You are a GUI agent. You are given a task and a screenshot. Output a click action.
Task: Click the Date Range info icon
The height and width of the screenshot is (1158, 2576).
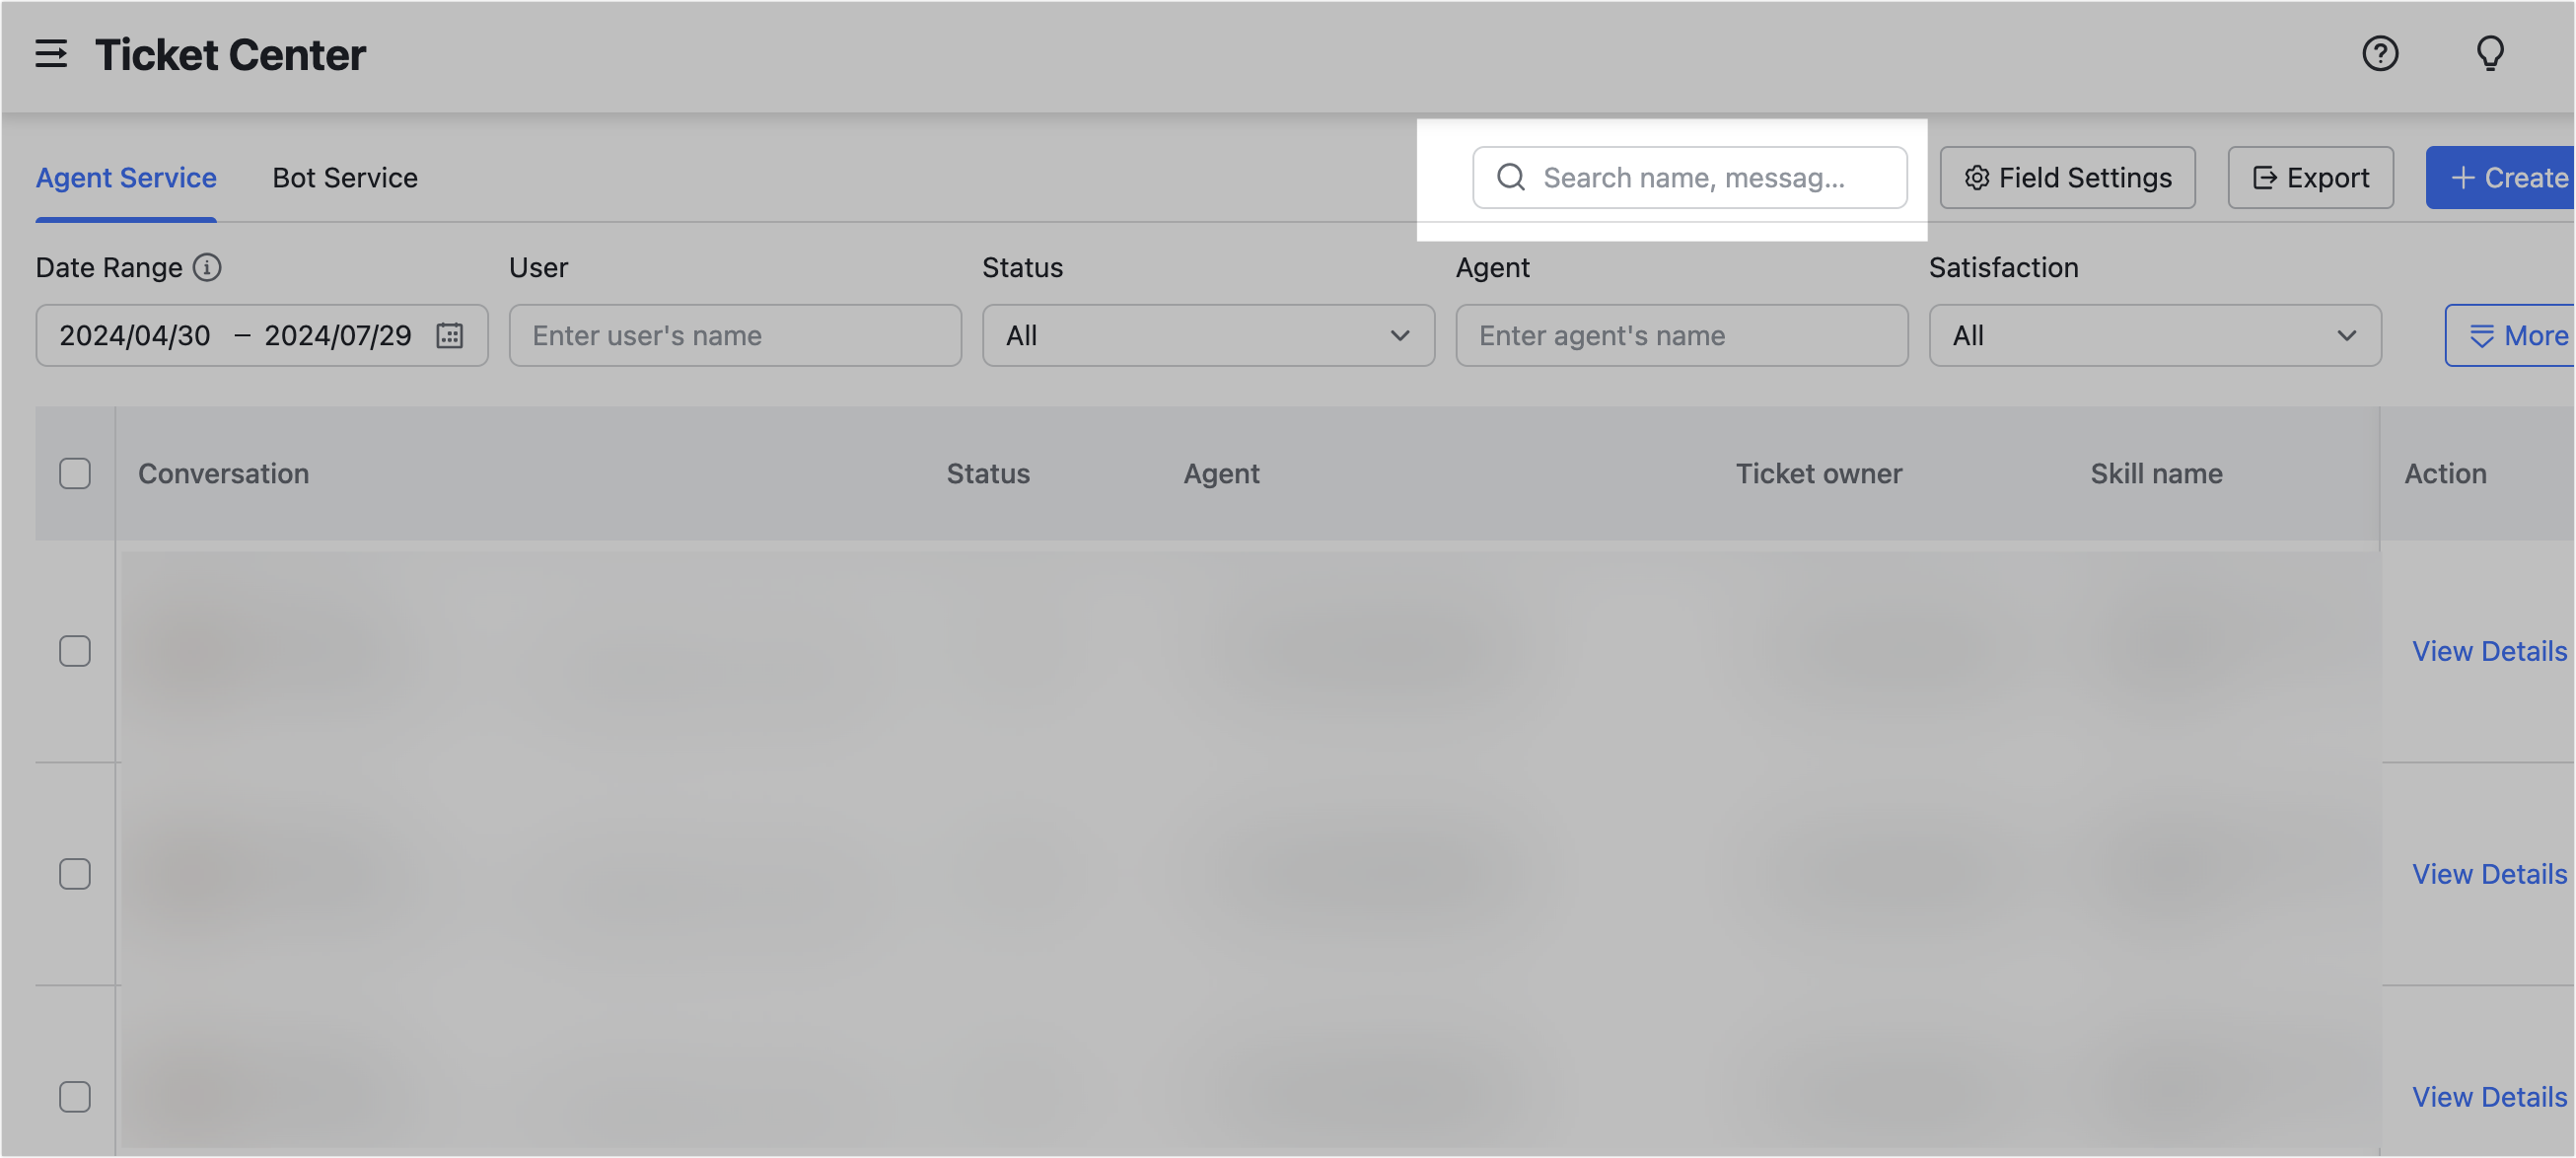coord(207,267)
